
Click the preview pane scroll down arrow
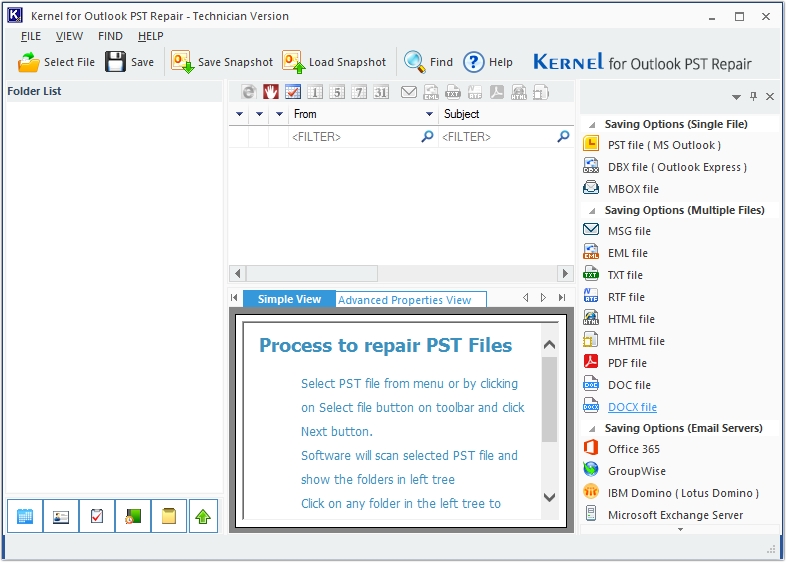click(x=550, y=497)
